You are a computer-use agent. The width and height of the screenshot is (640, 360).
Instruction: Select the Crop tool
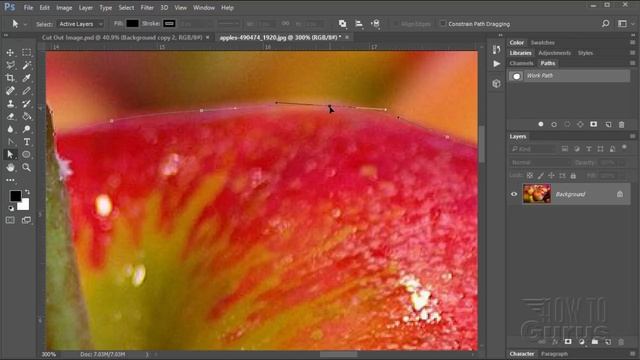coord(10,78)
